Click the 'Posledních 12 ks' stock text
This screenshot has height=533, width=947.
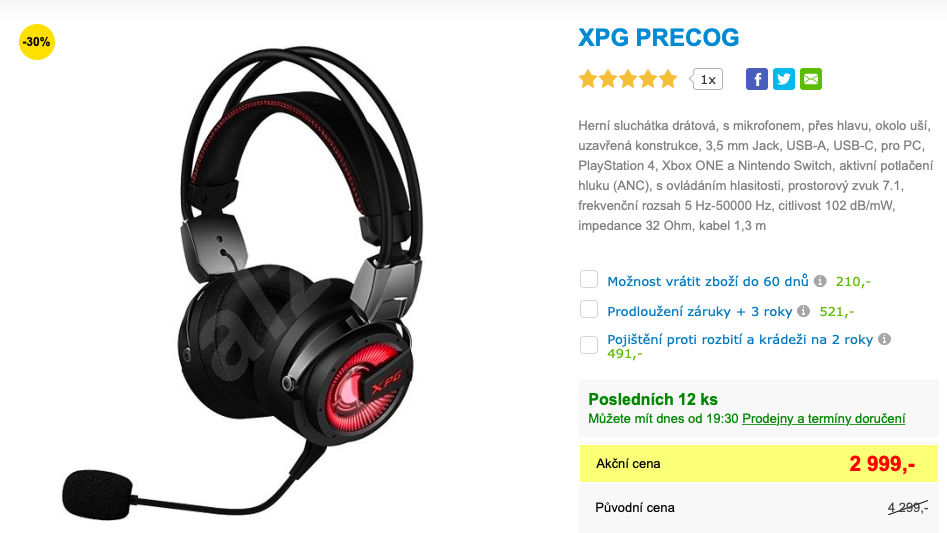tap(653, 399)
